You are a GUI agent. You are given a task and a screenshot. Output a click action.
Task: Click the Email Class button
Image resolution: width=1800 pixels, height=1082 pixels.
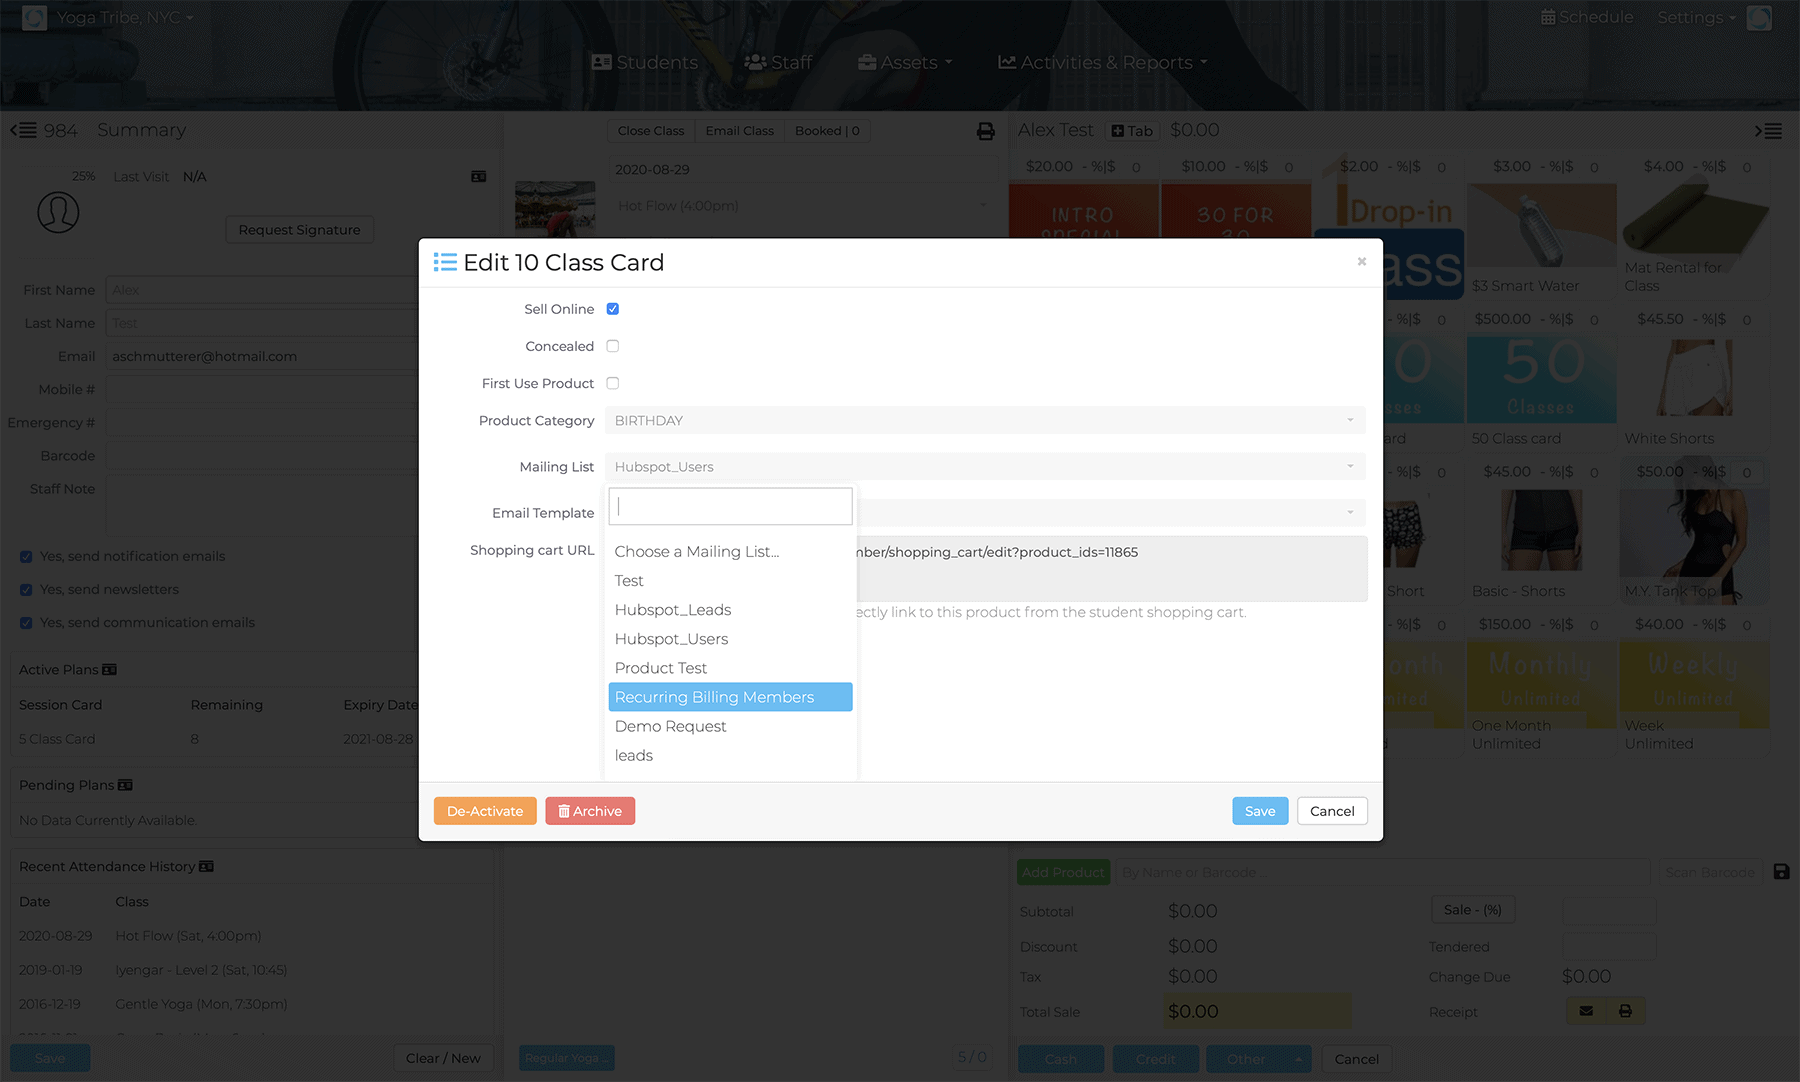coord(740,131)
